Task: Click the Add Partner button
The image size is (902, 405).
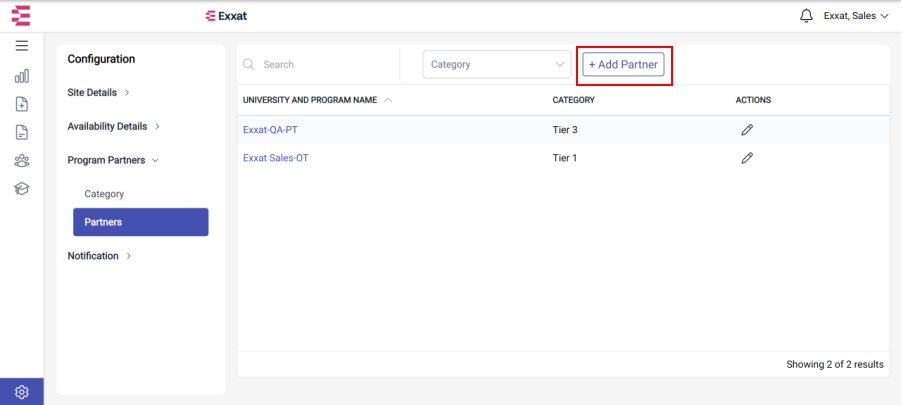Action: 624,64
